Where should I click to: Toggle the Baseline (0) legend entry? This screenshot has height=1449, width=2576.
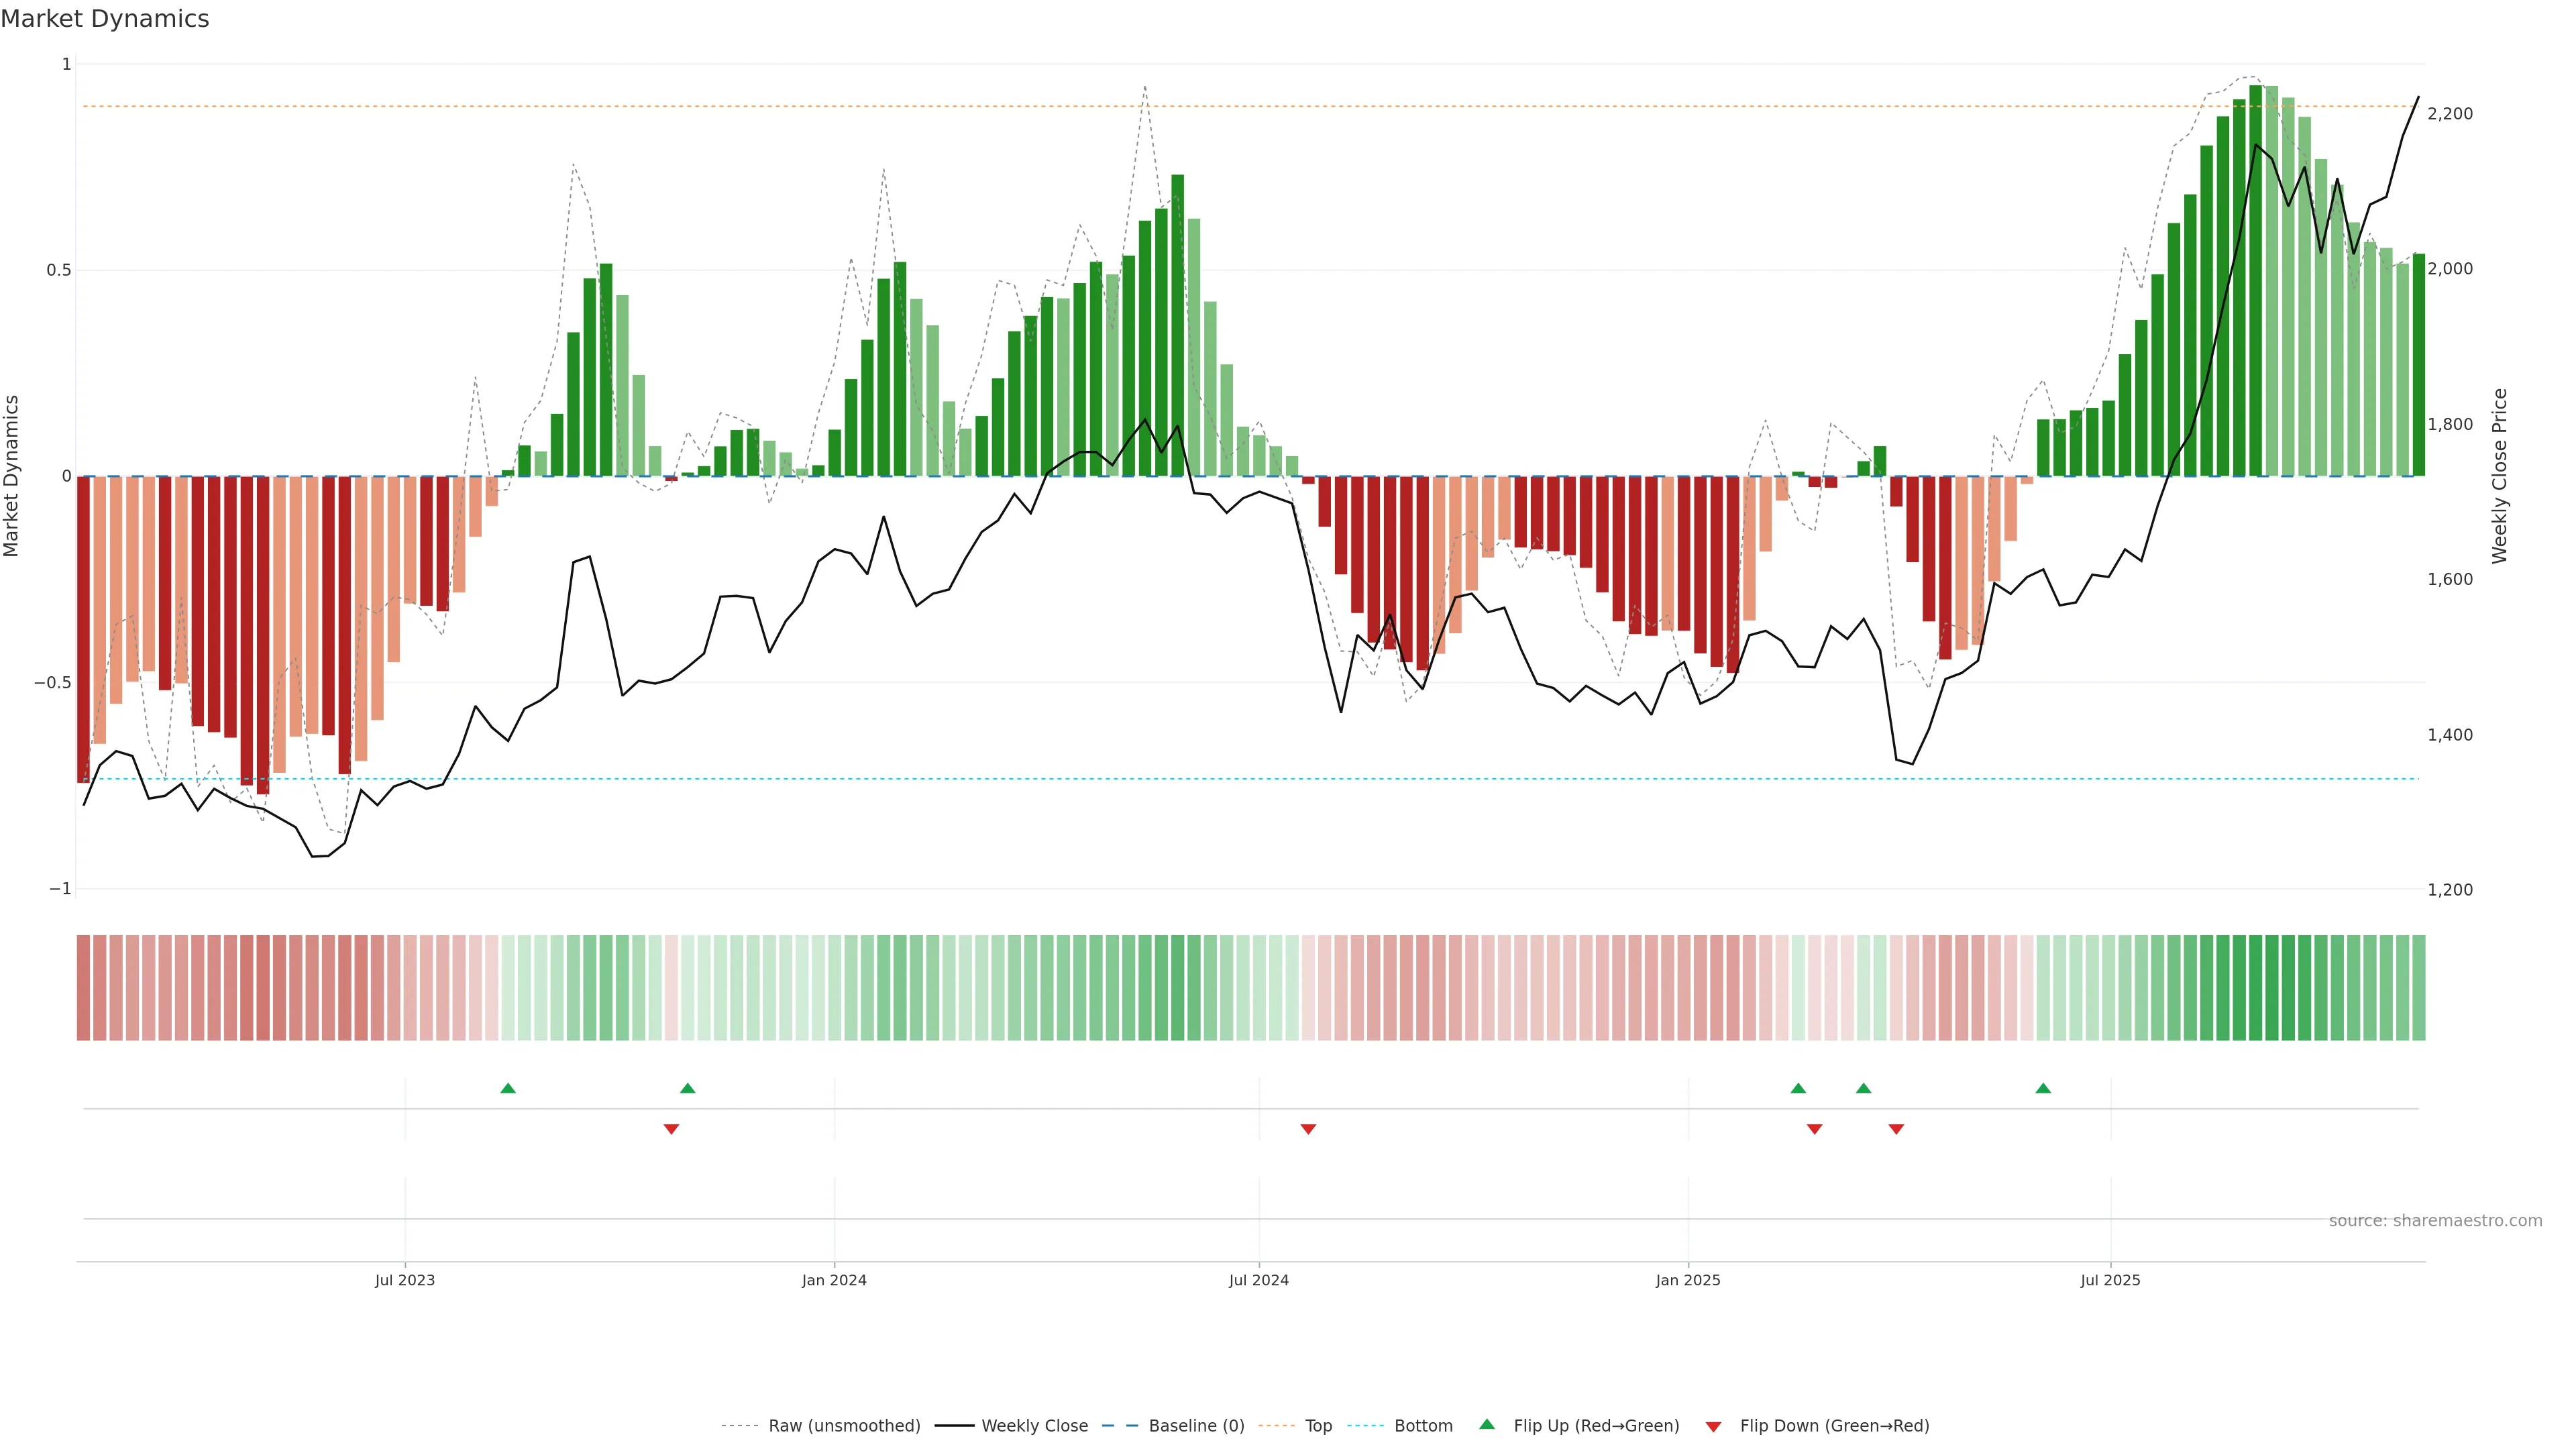(1196, 1426)
